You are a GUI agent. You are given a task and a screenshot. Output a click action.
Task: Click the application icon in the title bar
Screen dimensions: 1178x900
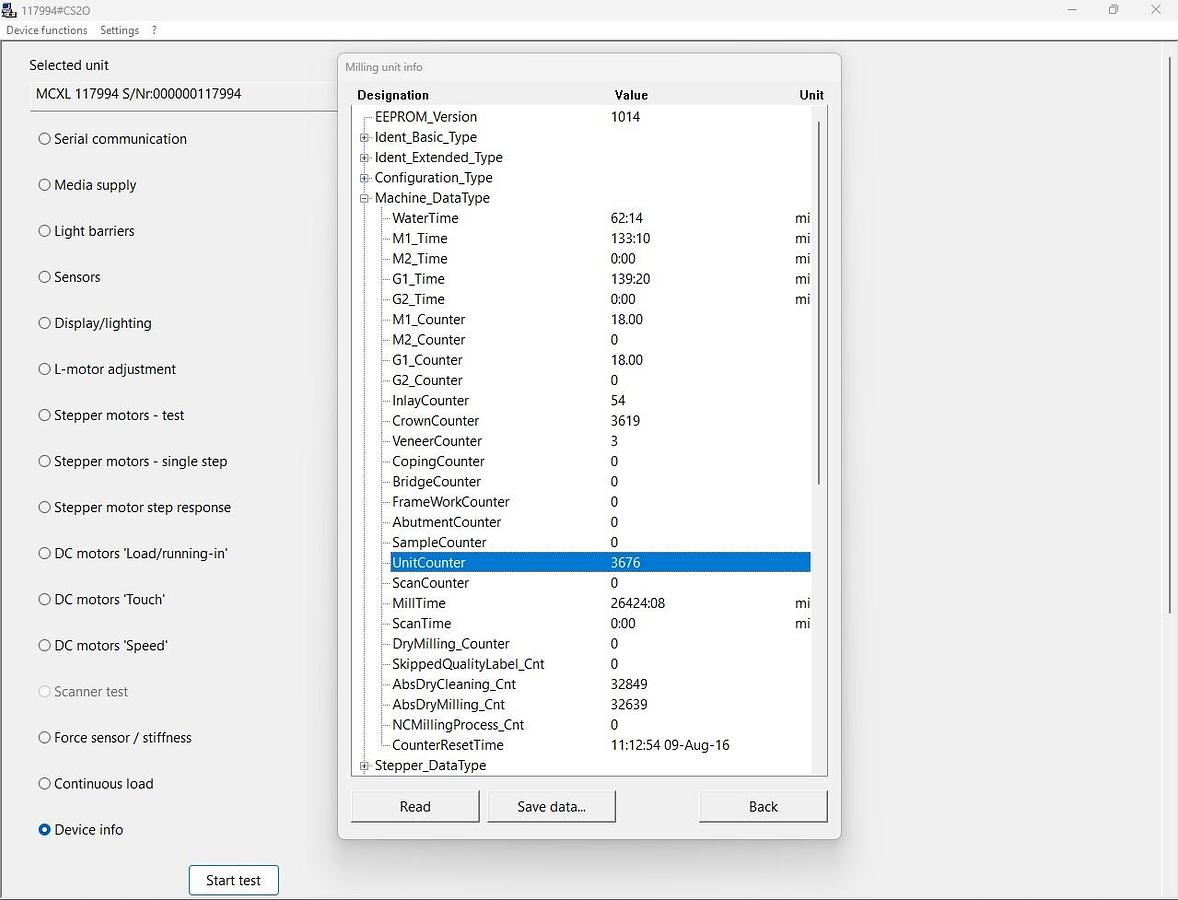(10, 10)
